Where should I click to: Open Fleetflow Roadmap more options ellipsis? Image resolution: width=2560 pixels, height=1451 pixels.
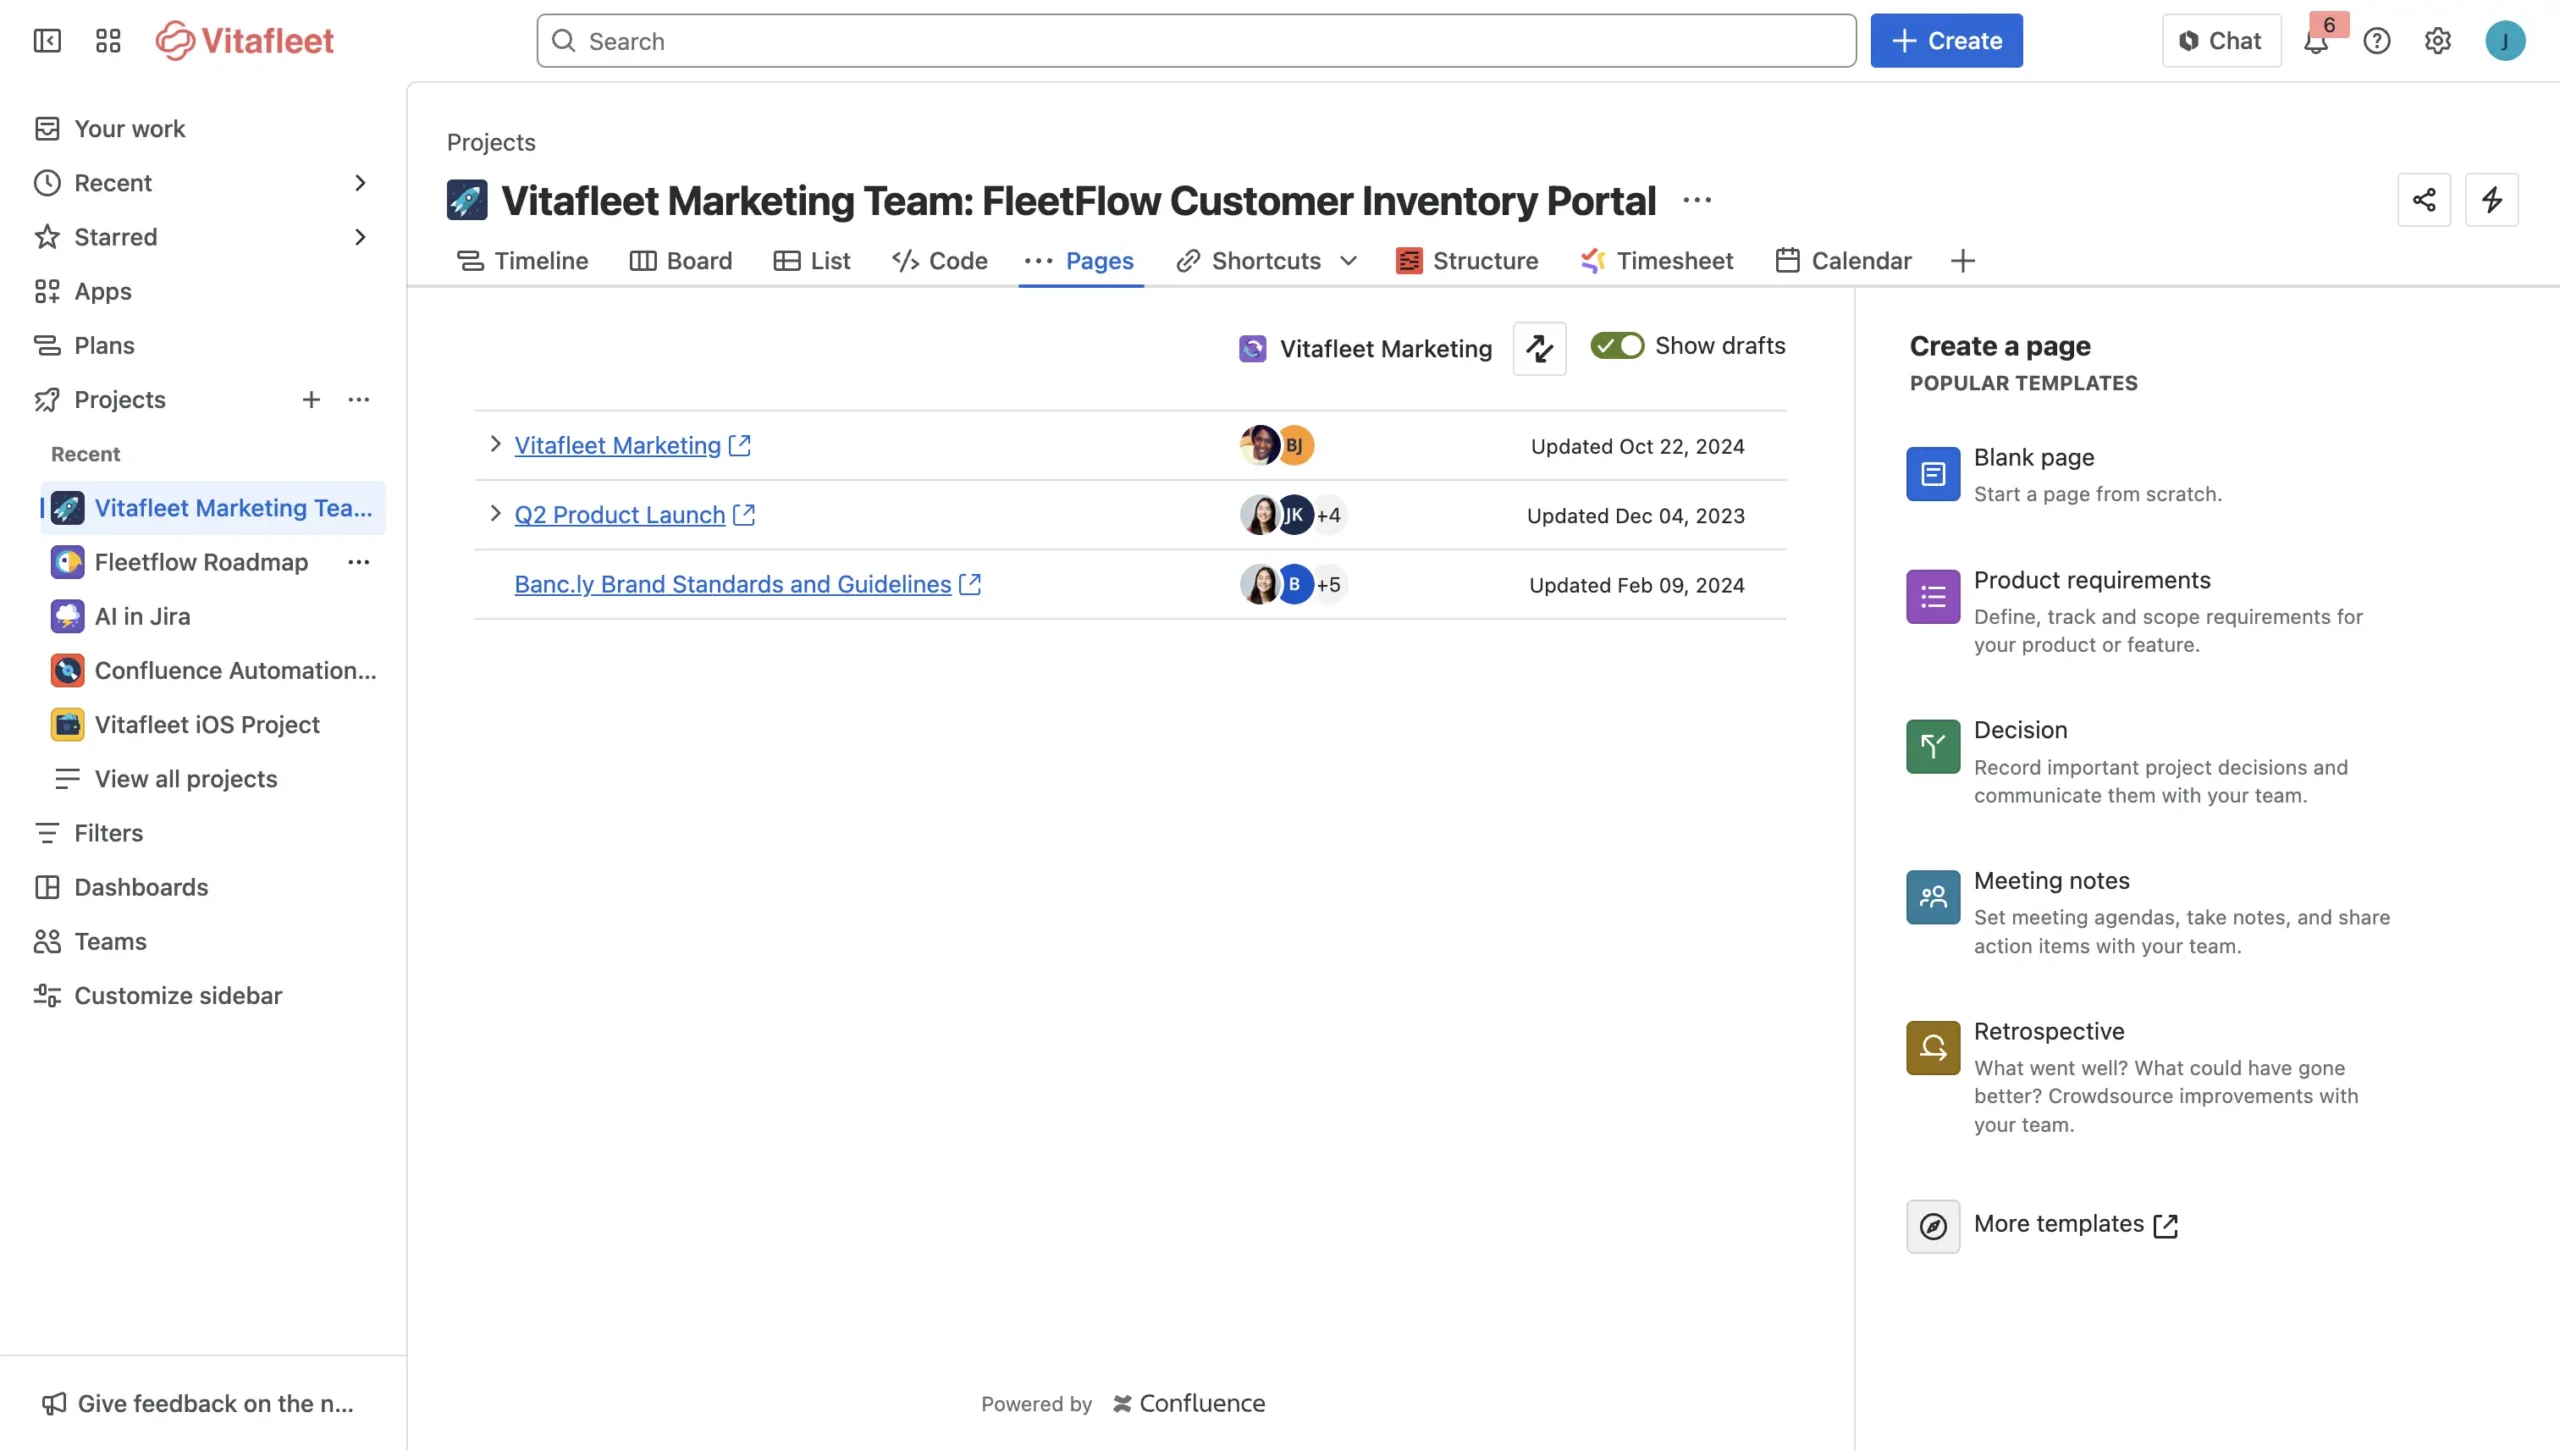point(359,562)
